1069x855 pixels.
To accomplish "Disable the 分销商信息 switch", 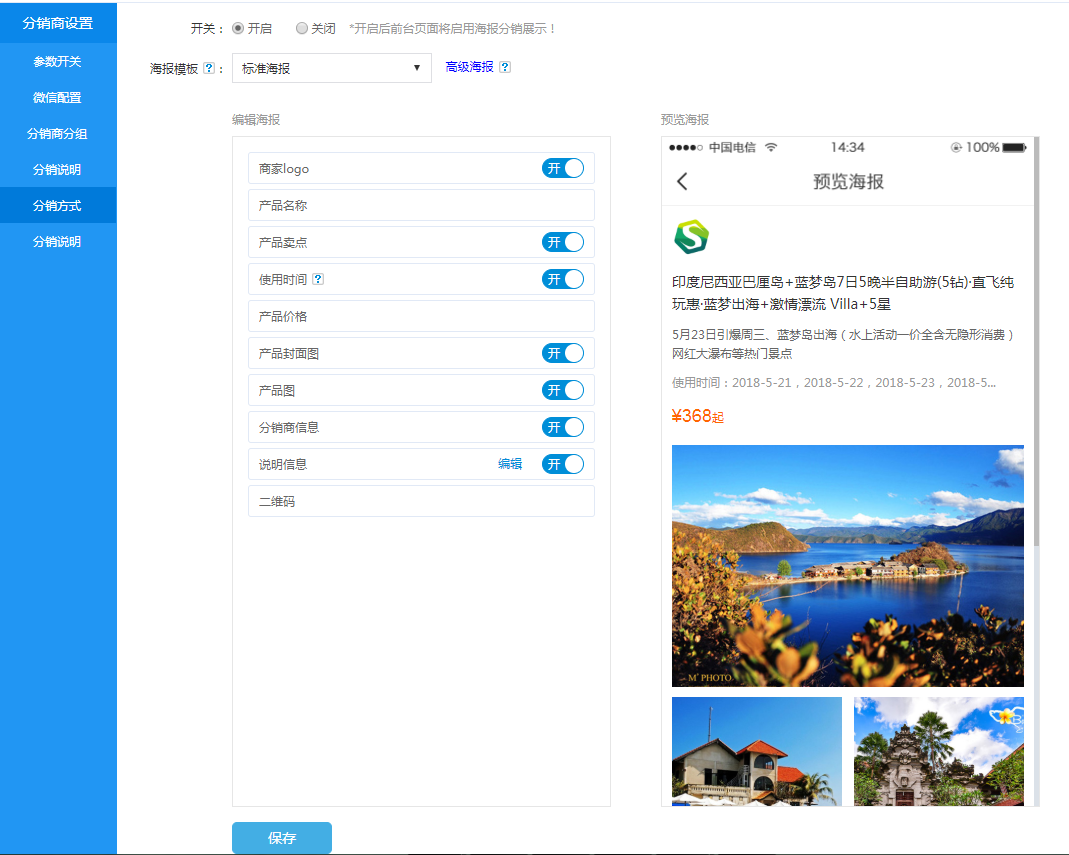I will 562,427.
